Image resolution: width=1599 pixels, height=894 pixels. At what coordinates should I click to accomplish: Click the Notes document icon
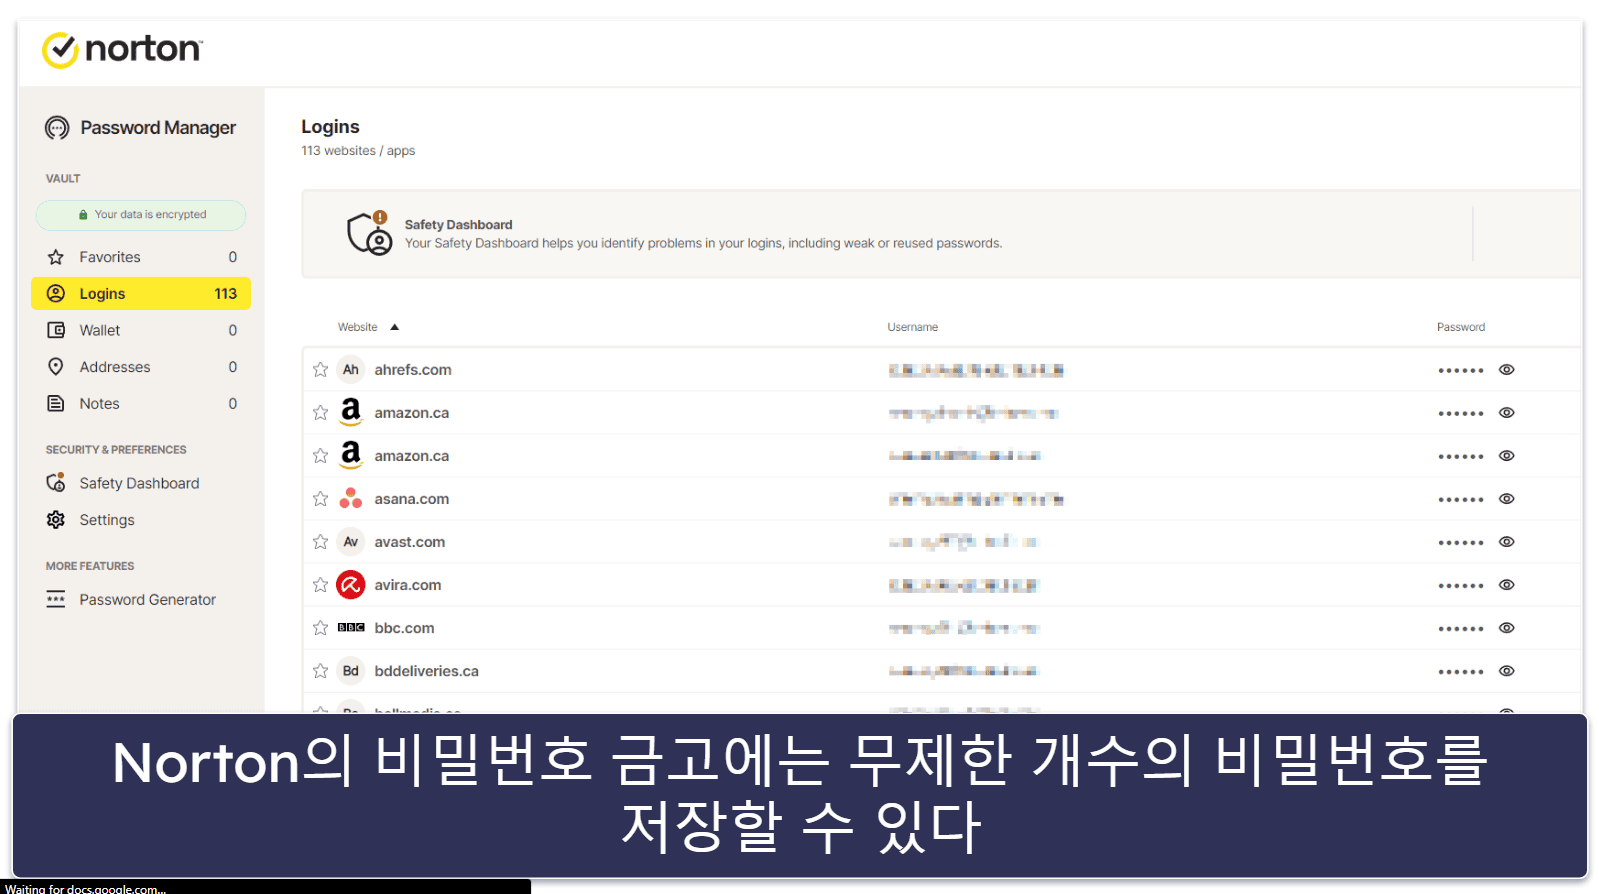(56, 404)
